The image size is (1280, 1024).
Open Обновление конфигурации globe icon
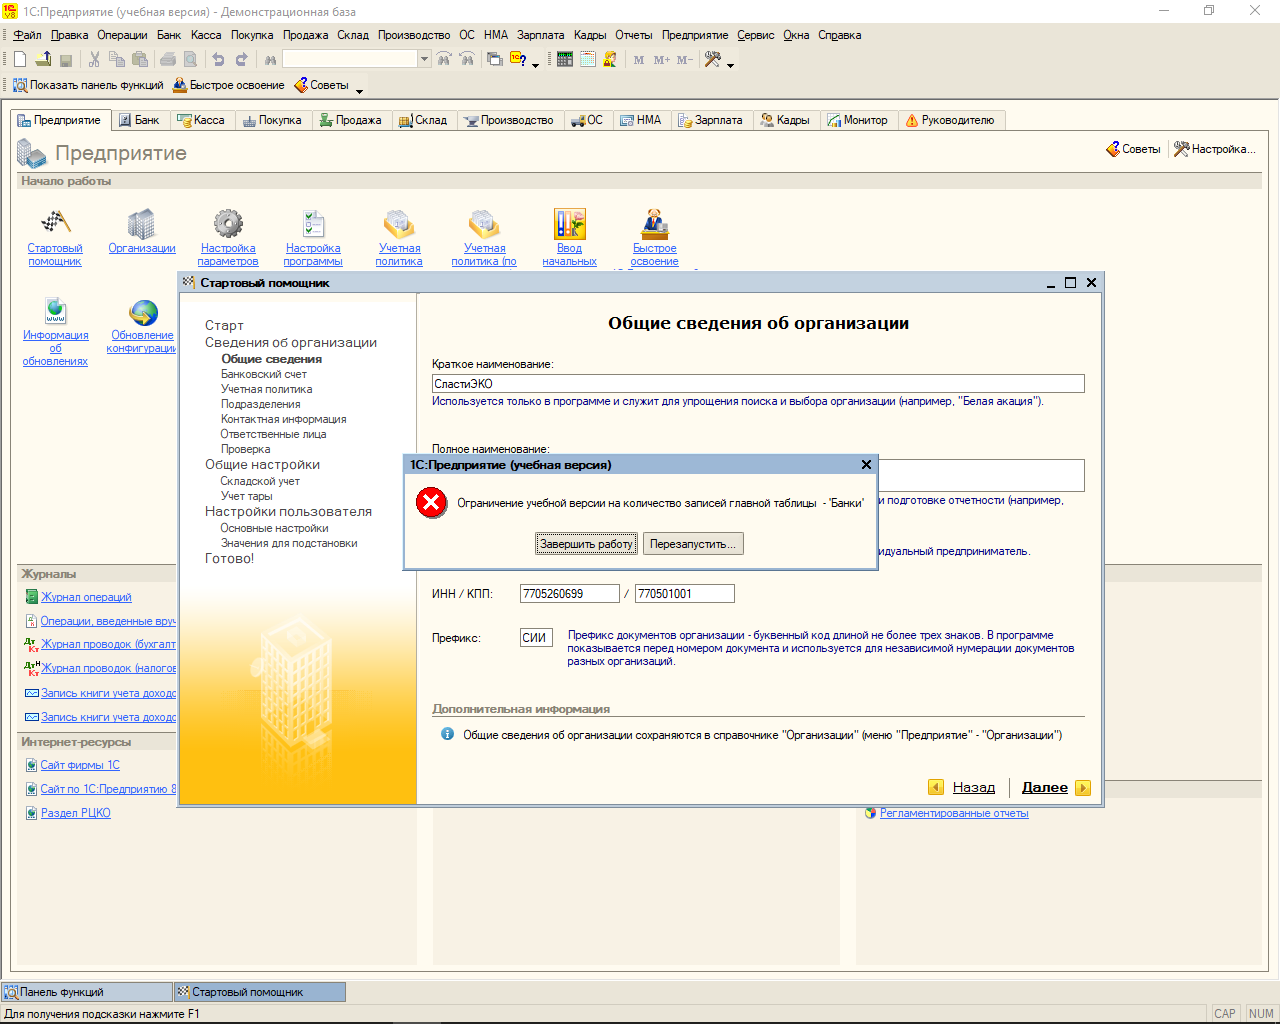click(x=143, y=312)
